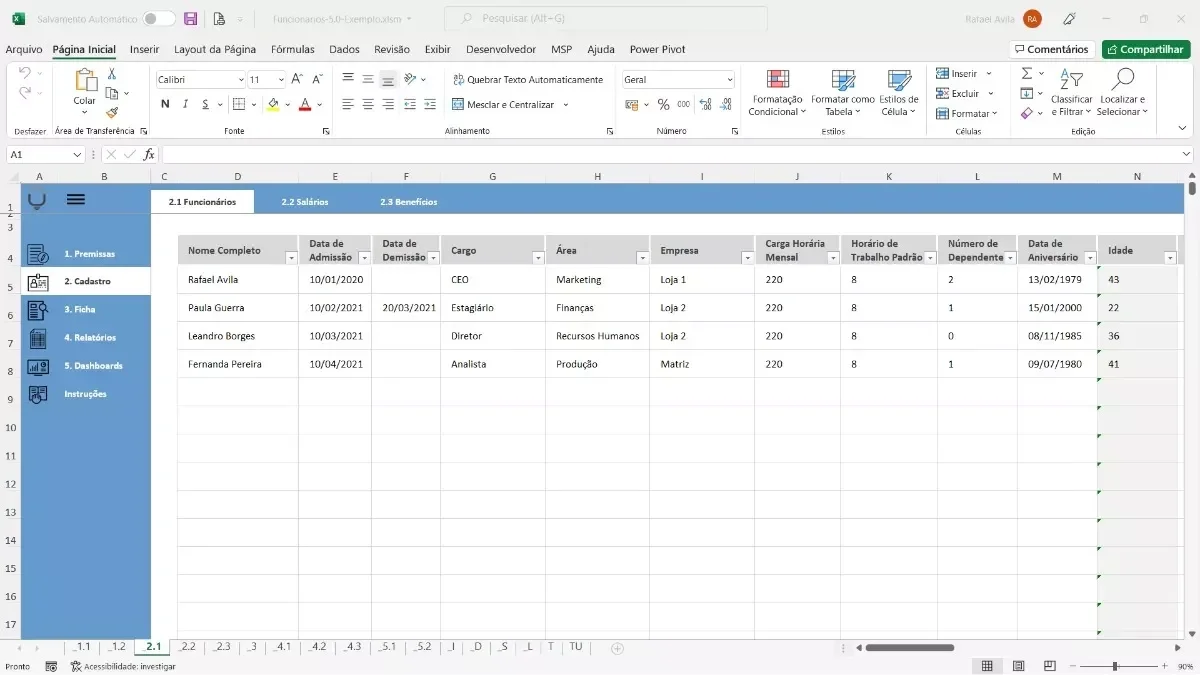
Task: Click the AutoSum sigma icon
Action: tap(1026, 74)
